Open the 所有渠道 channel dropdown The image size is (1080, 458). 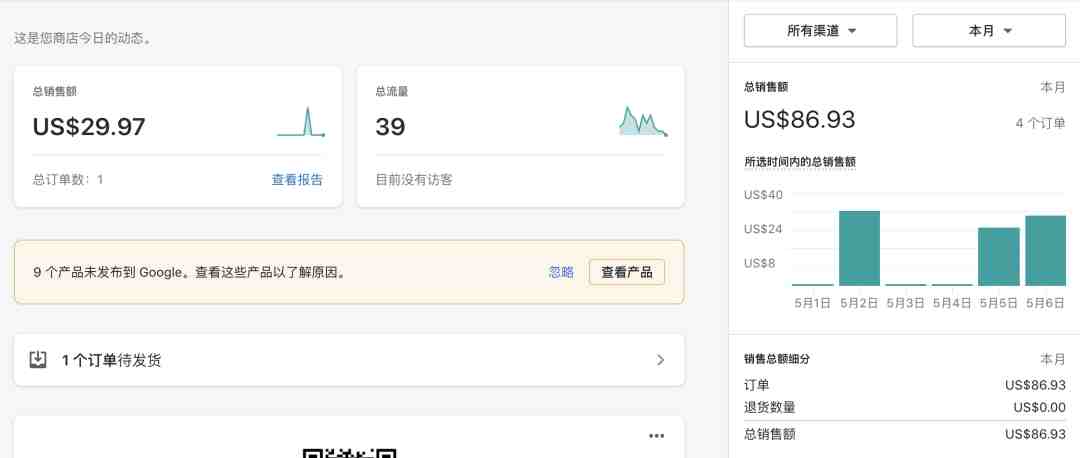pyautogui.click(x=820, y=31)
